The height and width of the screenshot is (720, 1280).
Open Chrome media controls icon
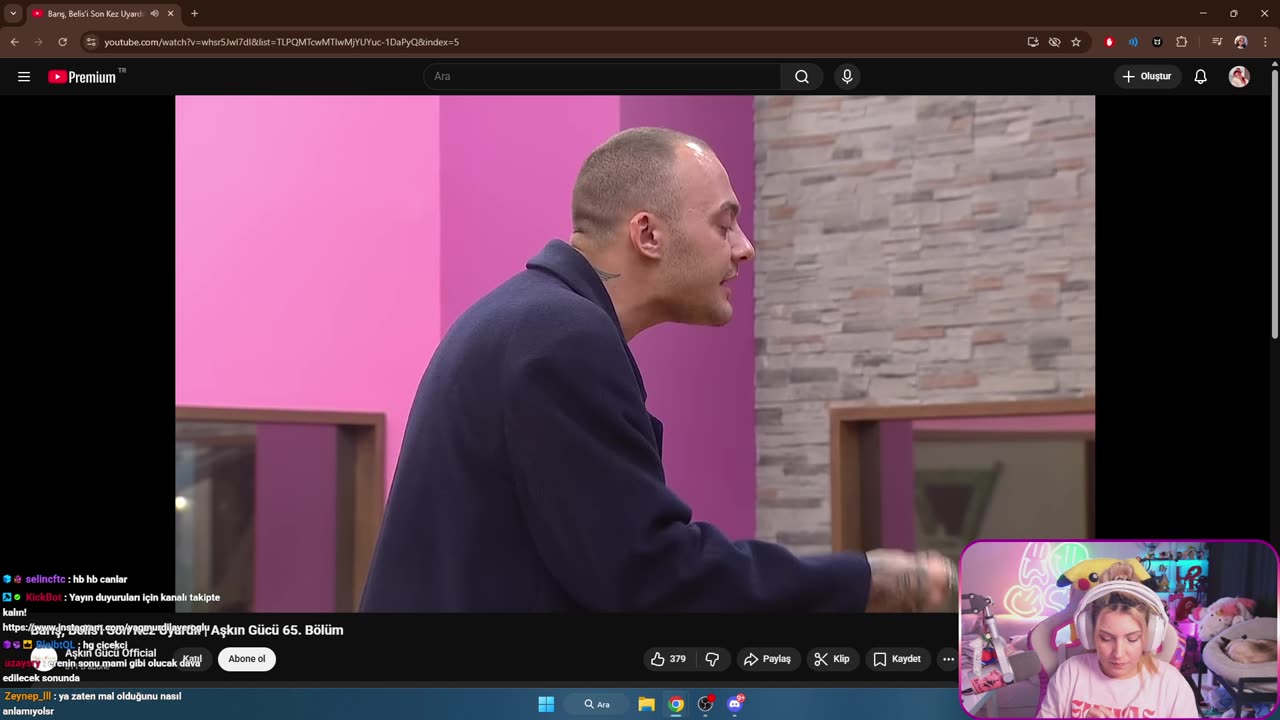coord(1217,42)
